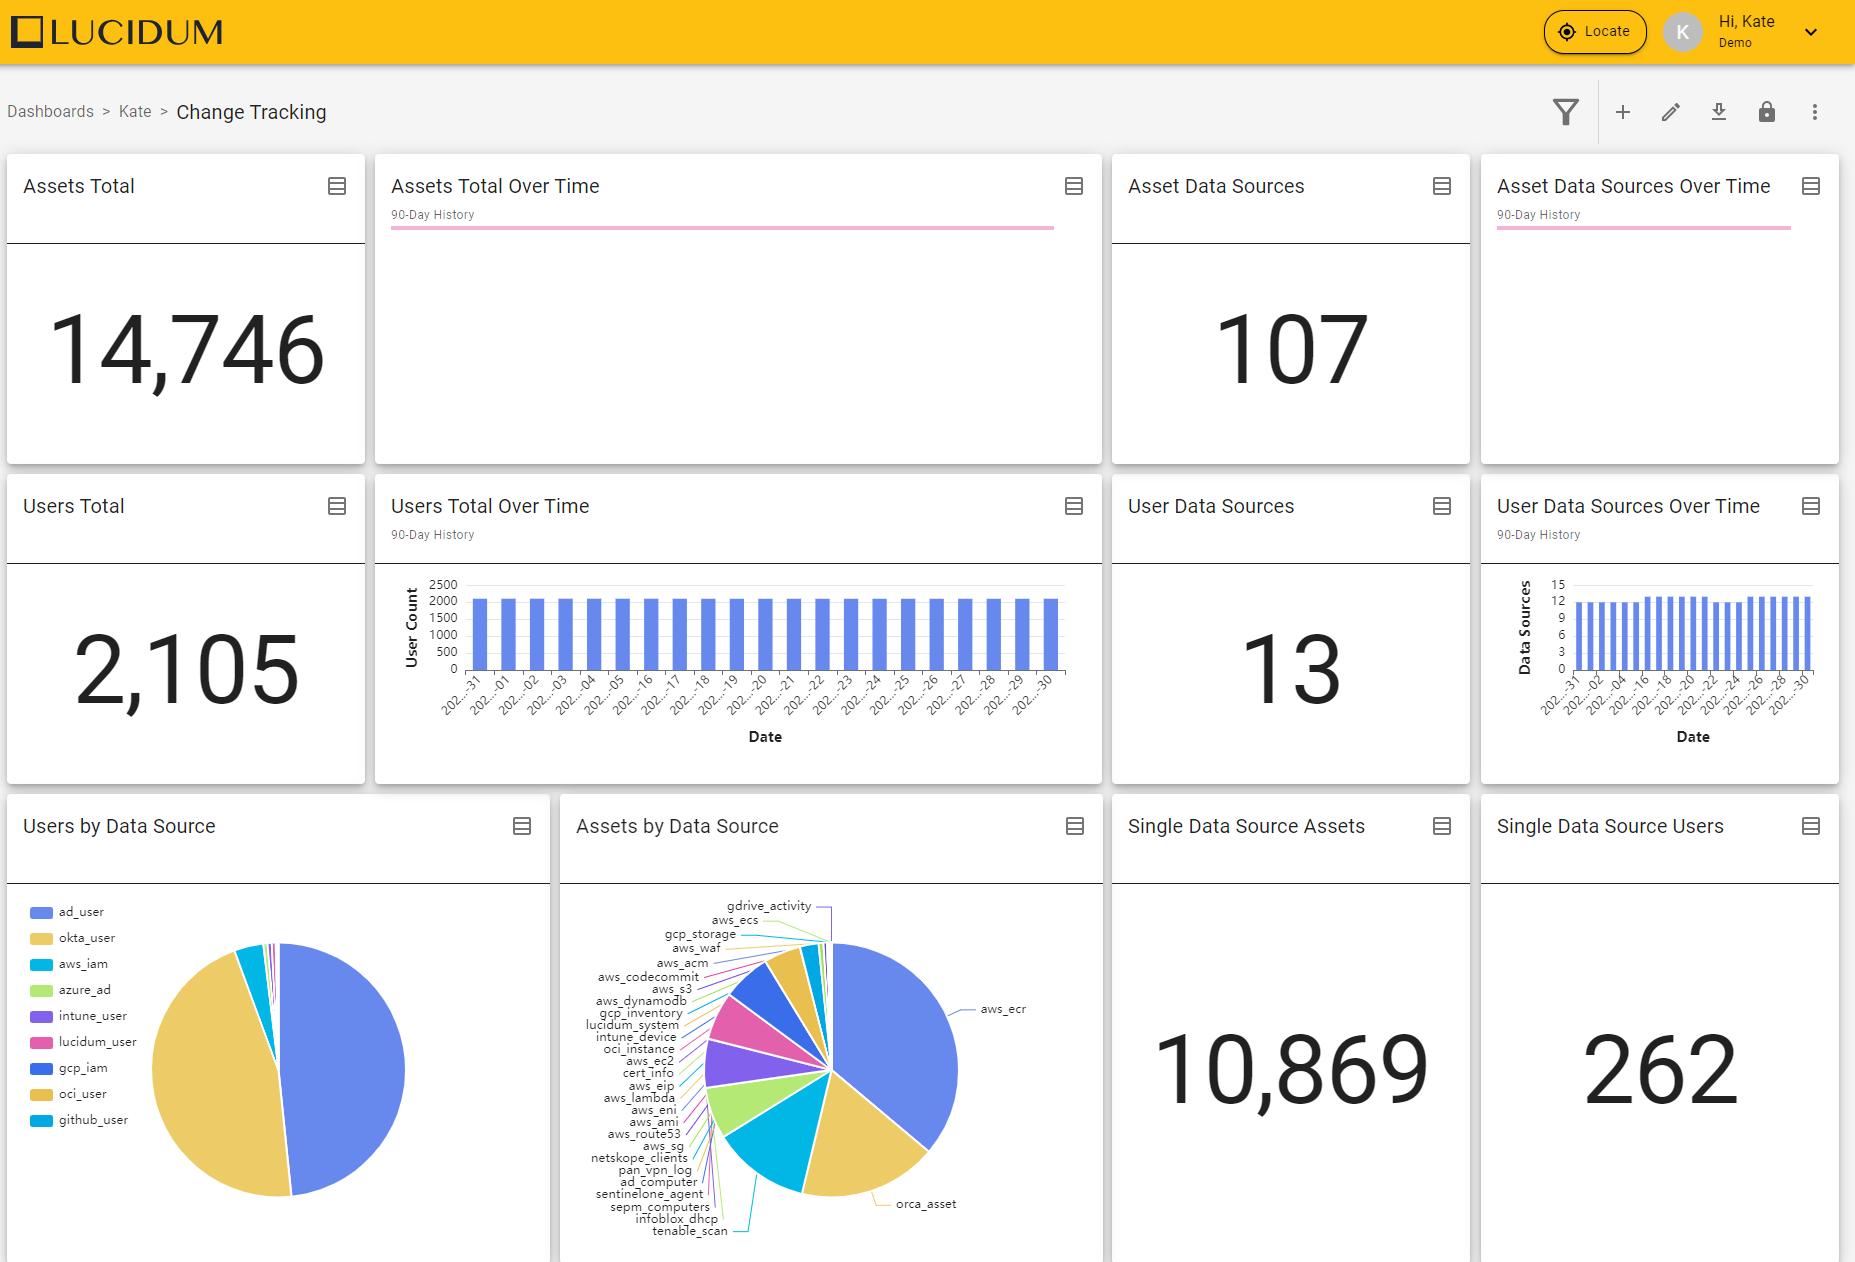Open Assets Total card menu icon
Image resolution: width=1855 pixels, height=1262 pixels.
click(x=337, y=186)
